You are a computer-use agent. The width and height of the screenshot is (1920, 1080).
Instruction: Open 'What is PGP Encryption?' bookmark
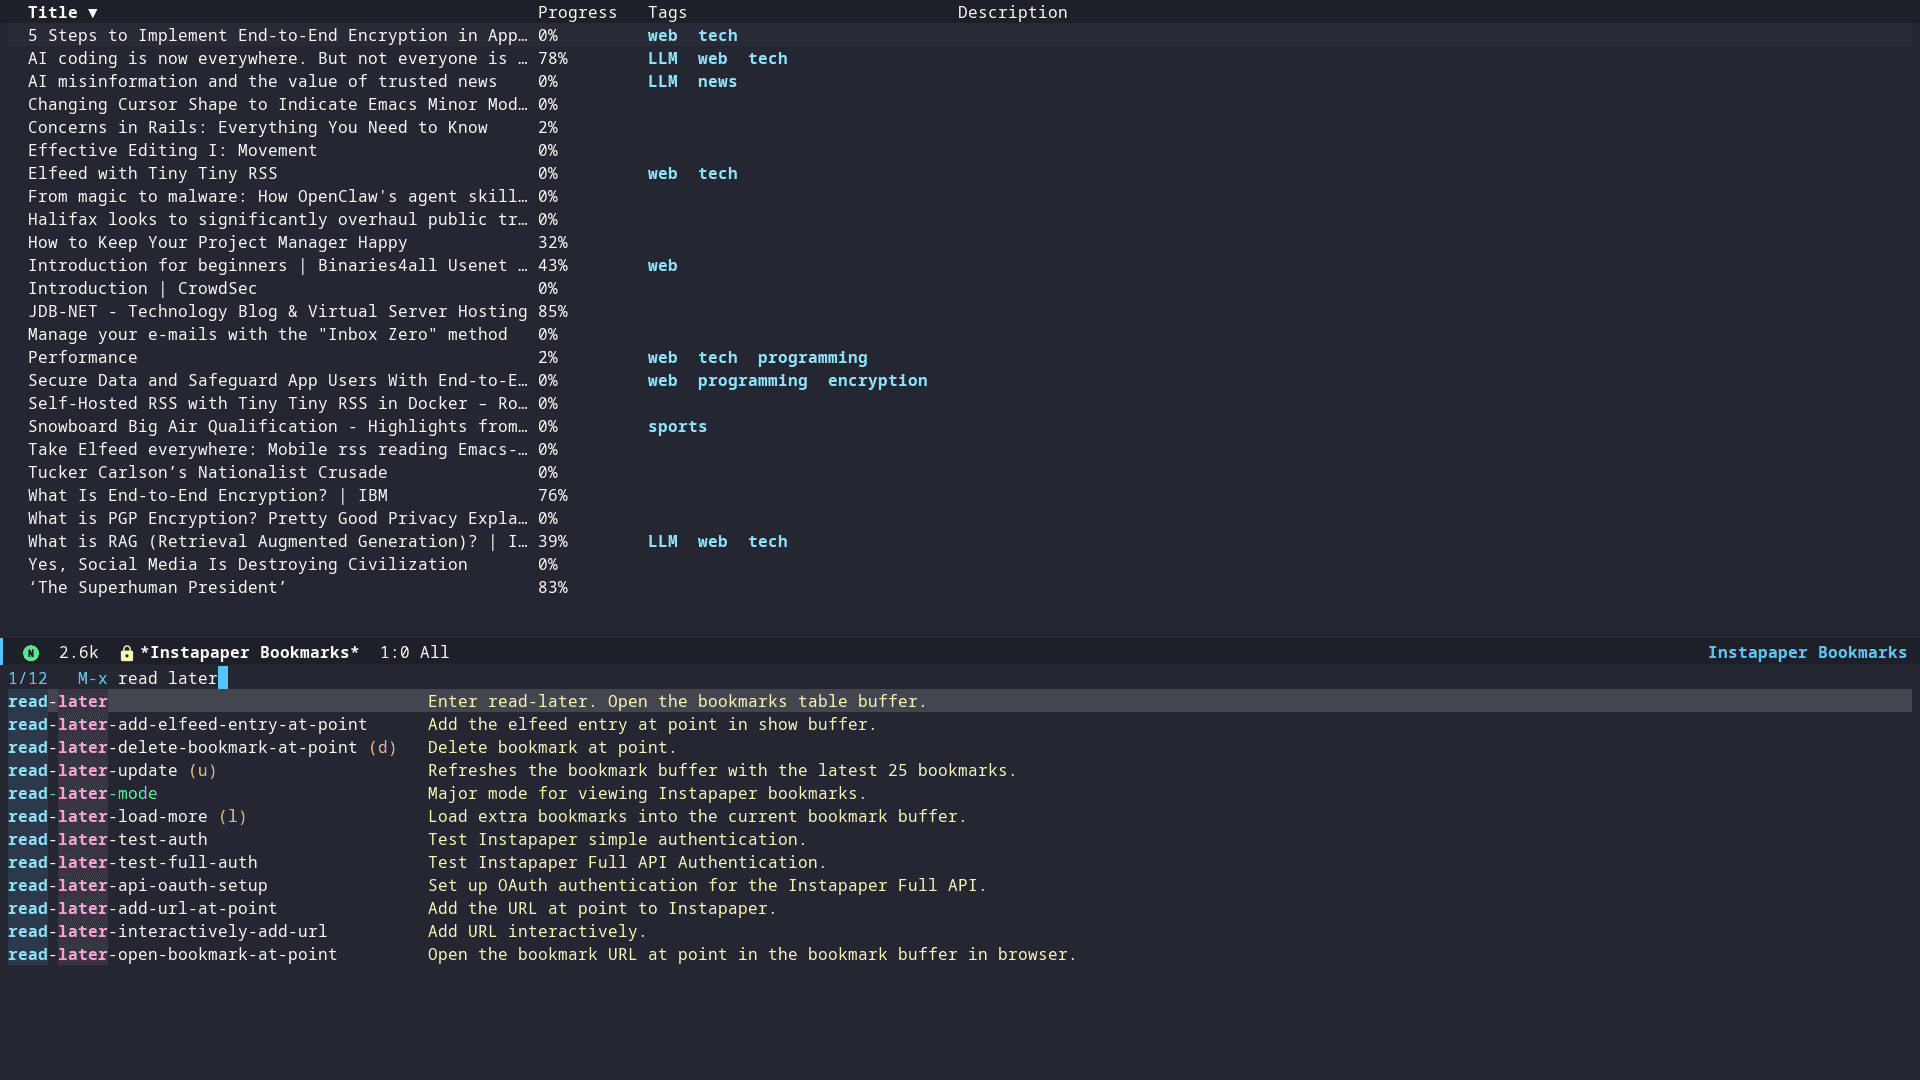(278, 519)
